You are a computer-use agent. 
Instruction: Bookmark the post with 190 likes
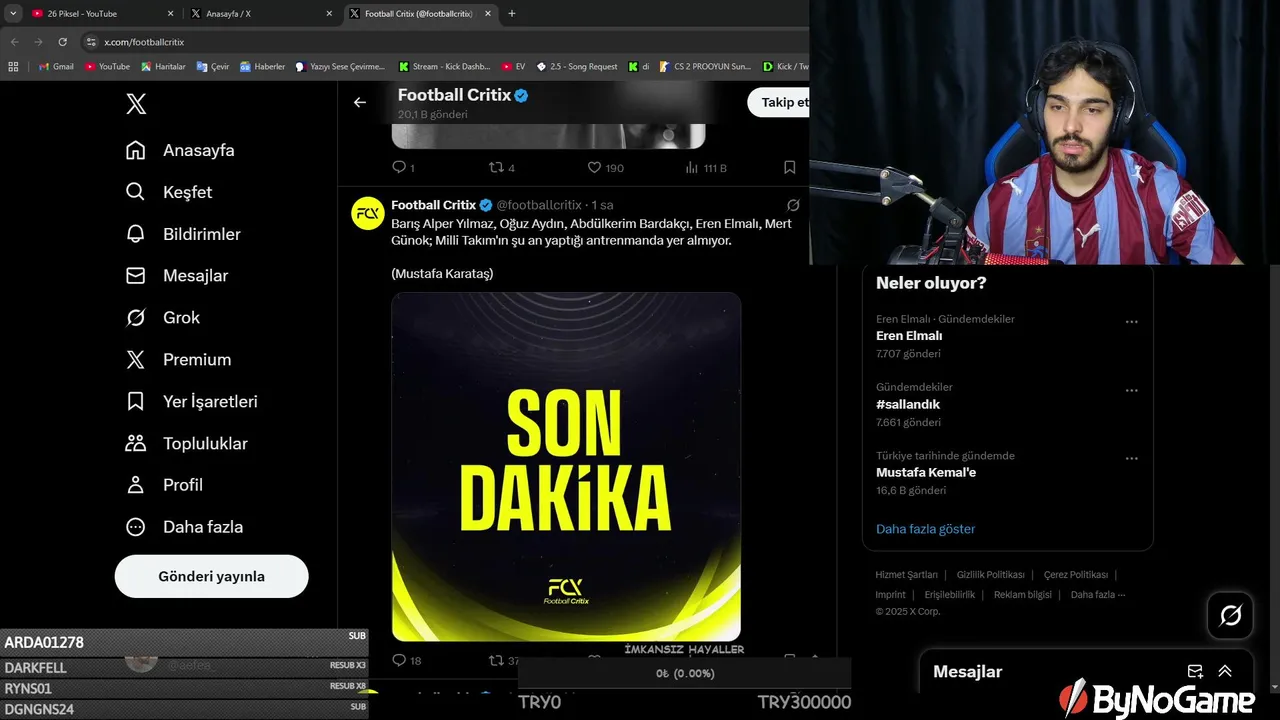790,168
